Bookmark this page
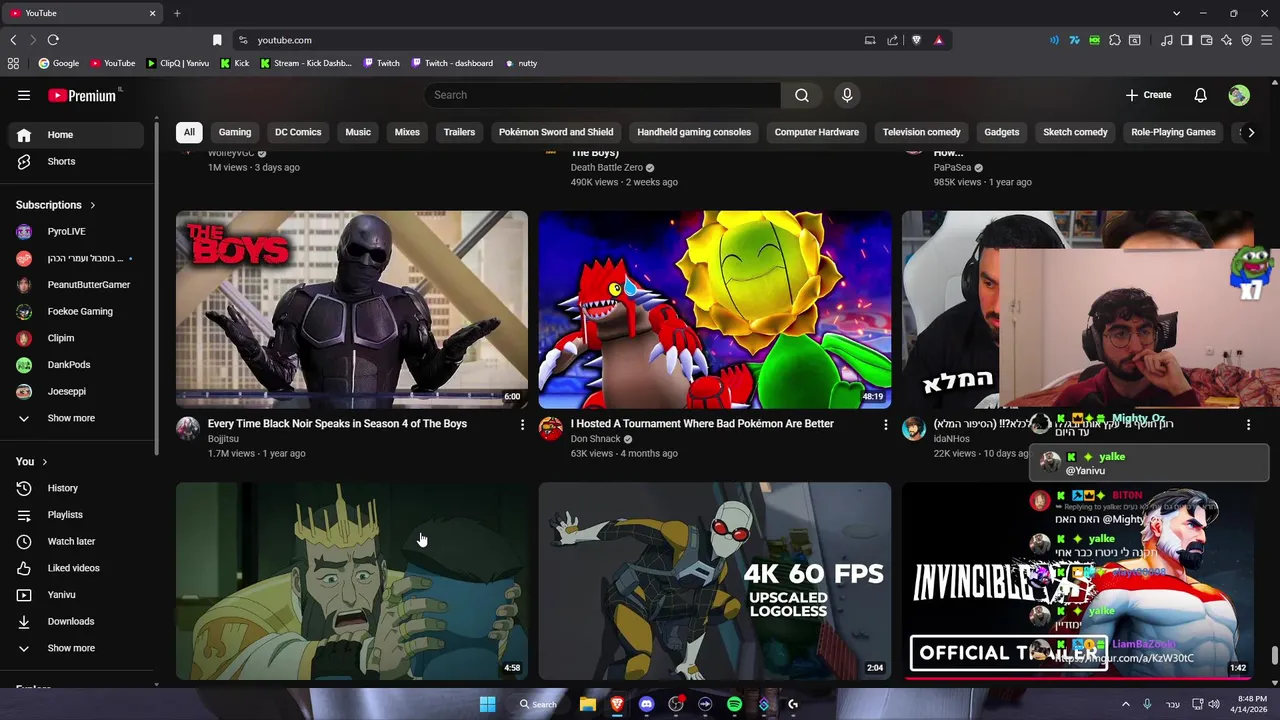Viewport: 1280px width, 720px height. coord(217,40)
